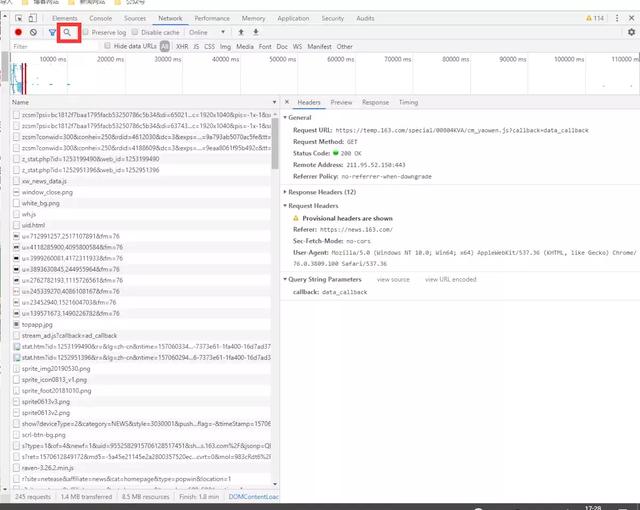The height and width of the screenshot is (510, 640).
Task: Filter requests by CSS
Action: [x=209, y=47]
